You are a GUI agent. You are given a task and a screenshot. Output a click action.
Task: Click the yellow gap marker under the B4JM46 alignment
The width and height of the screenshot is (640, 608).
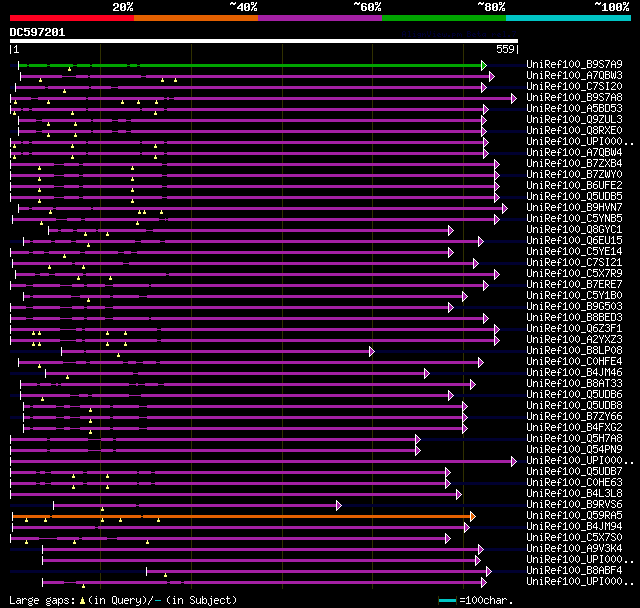coord(67,377)
